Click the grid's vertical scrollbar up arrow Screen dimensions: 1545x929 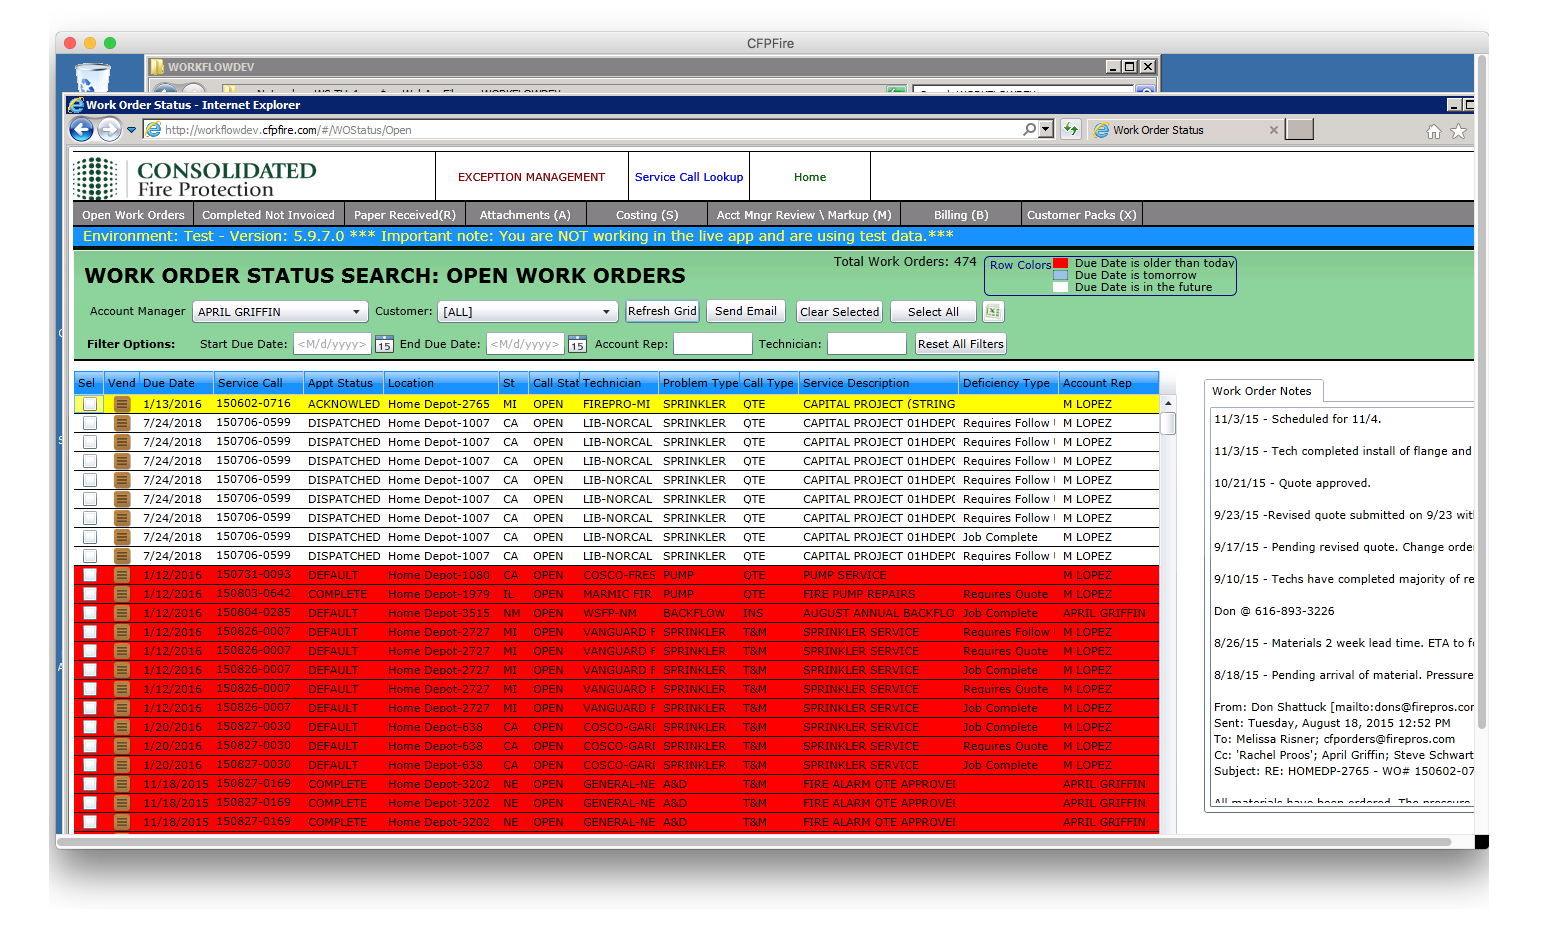tap(1167, 403)
